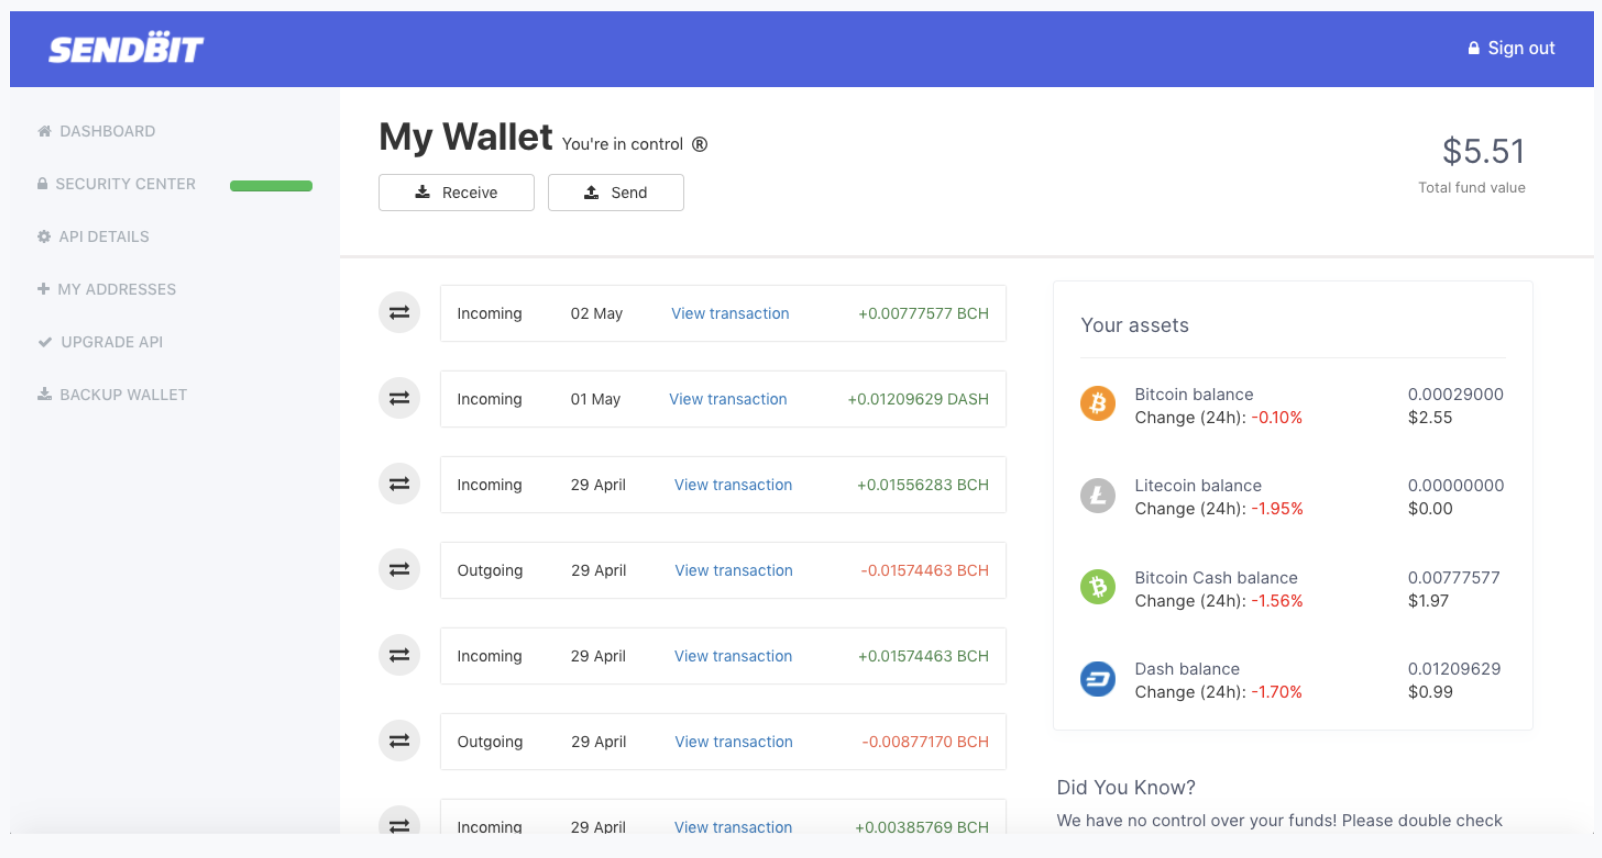
Task: View the 01 May DASH transaction
Action: coord(728,399)
